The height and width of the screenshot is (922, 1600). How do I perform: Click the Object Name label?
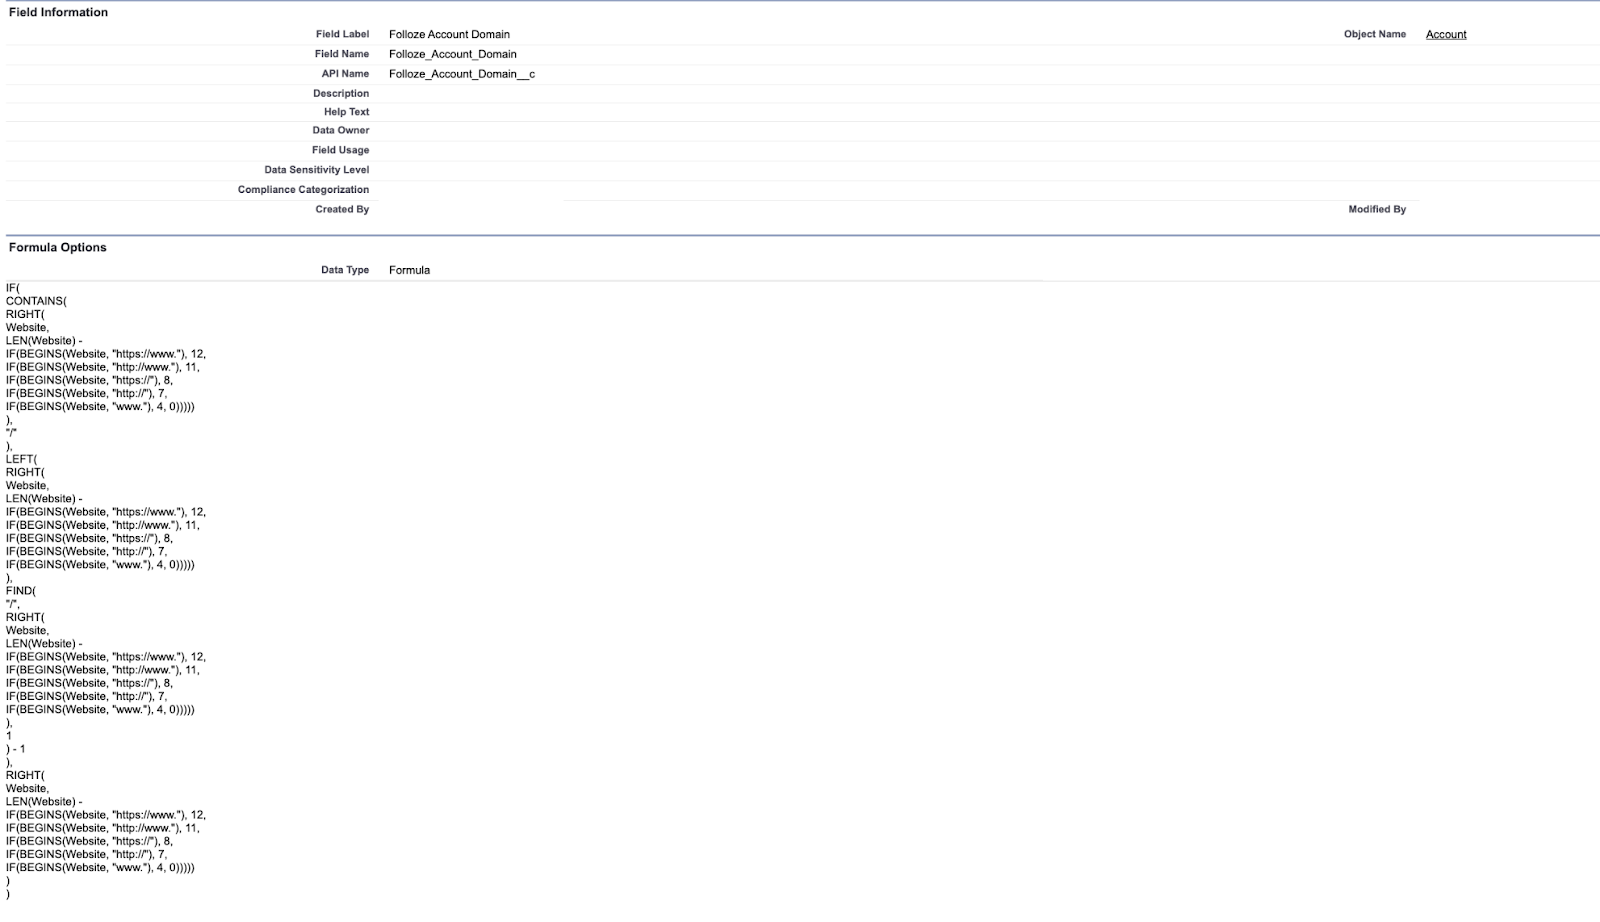tap(1374, 34)
